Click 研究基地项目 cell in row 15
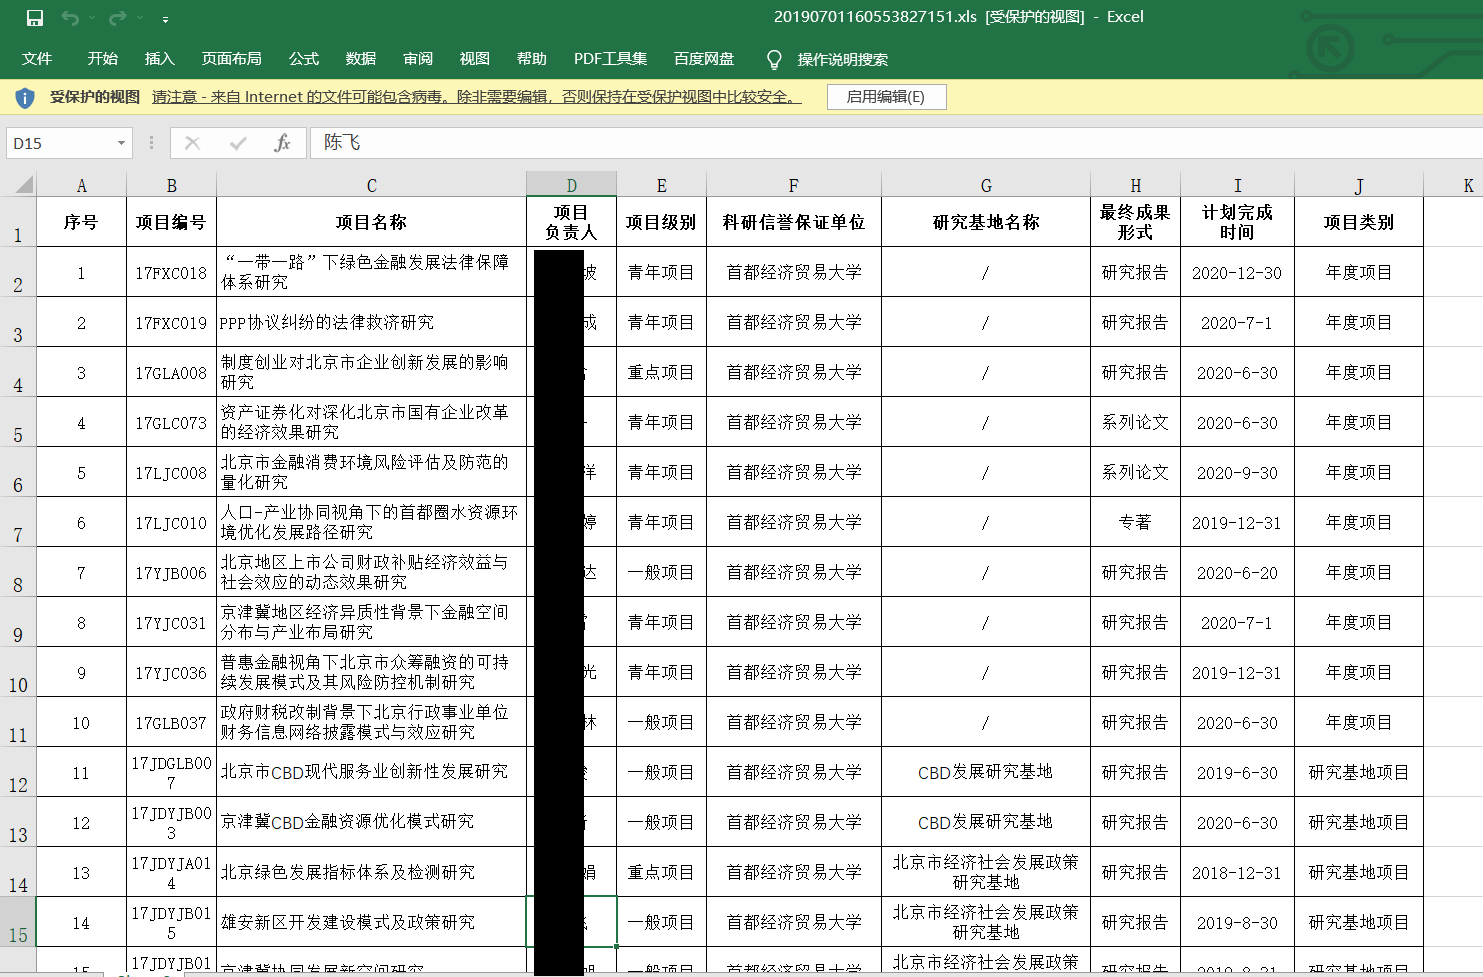1483x977 pixels. 1358,922
